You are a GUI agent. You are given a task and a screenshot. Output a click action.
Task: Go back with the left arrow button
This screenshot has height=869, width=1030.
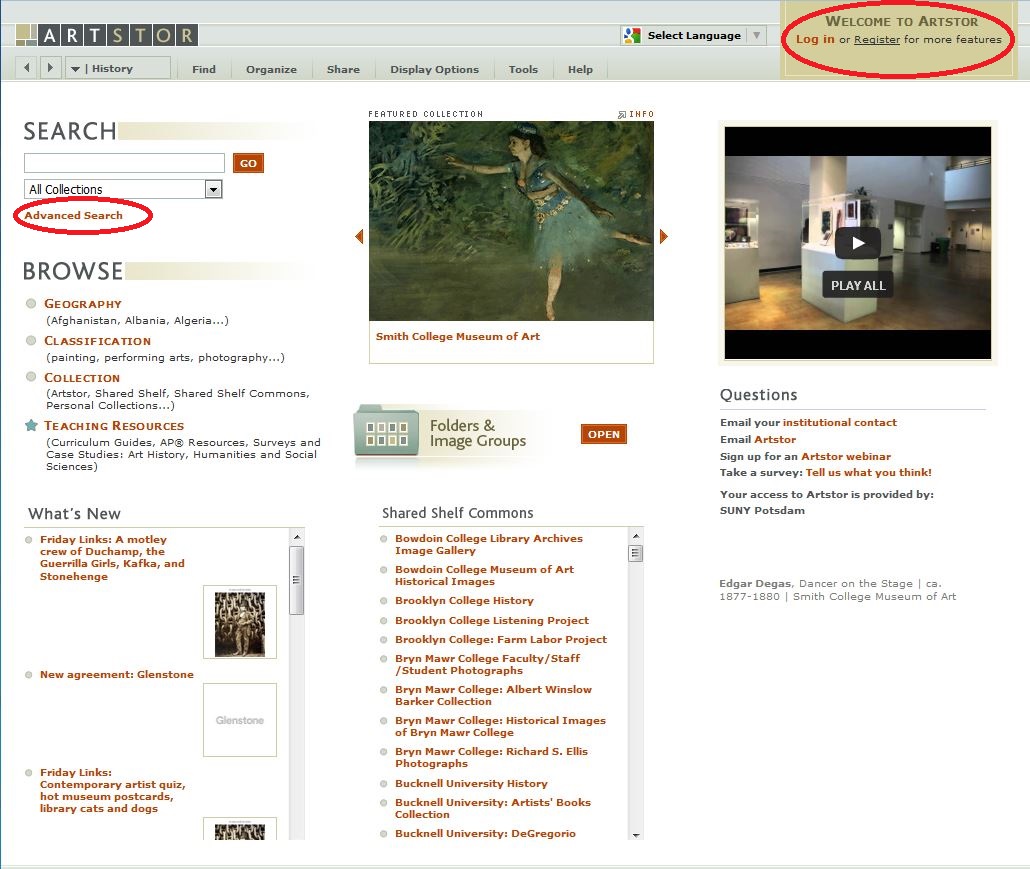27,68
